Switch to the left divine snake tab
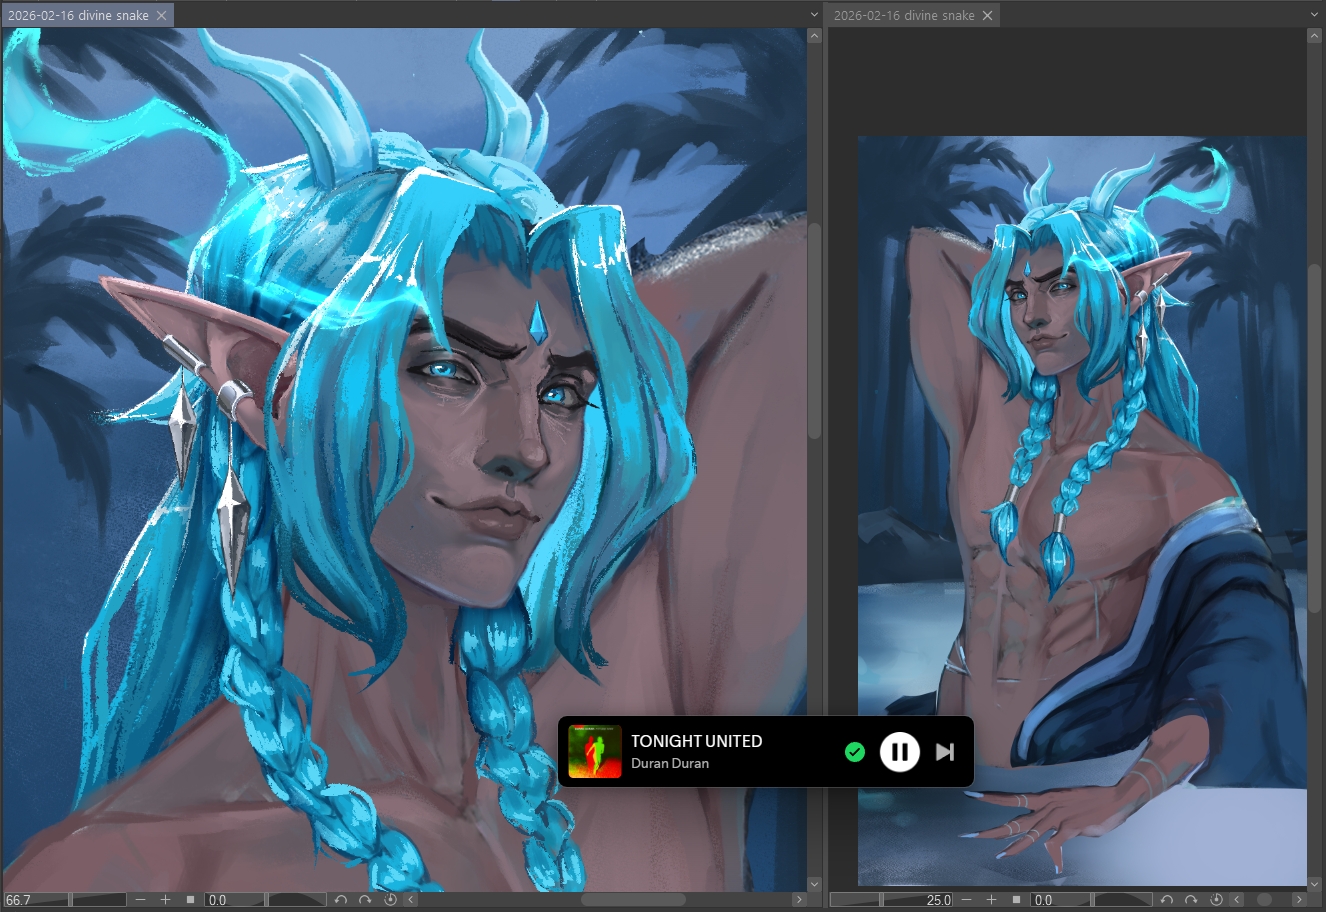1326x912 pixels. click(x=78, y=15)
